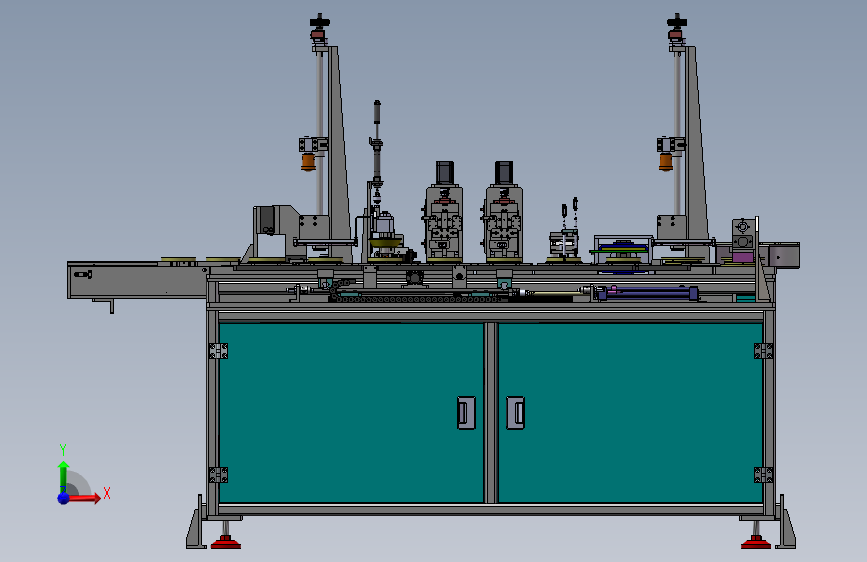Select the black motor on the left press unit
867x562 pixels.
[x=445, y=173]
